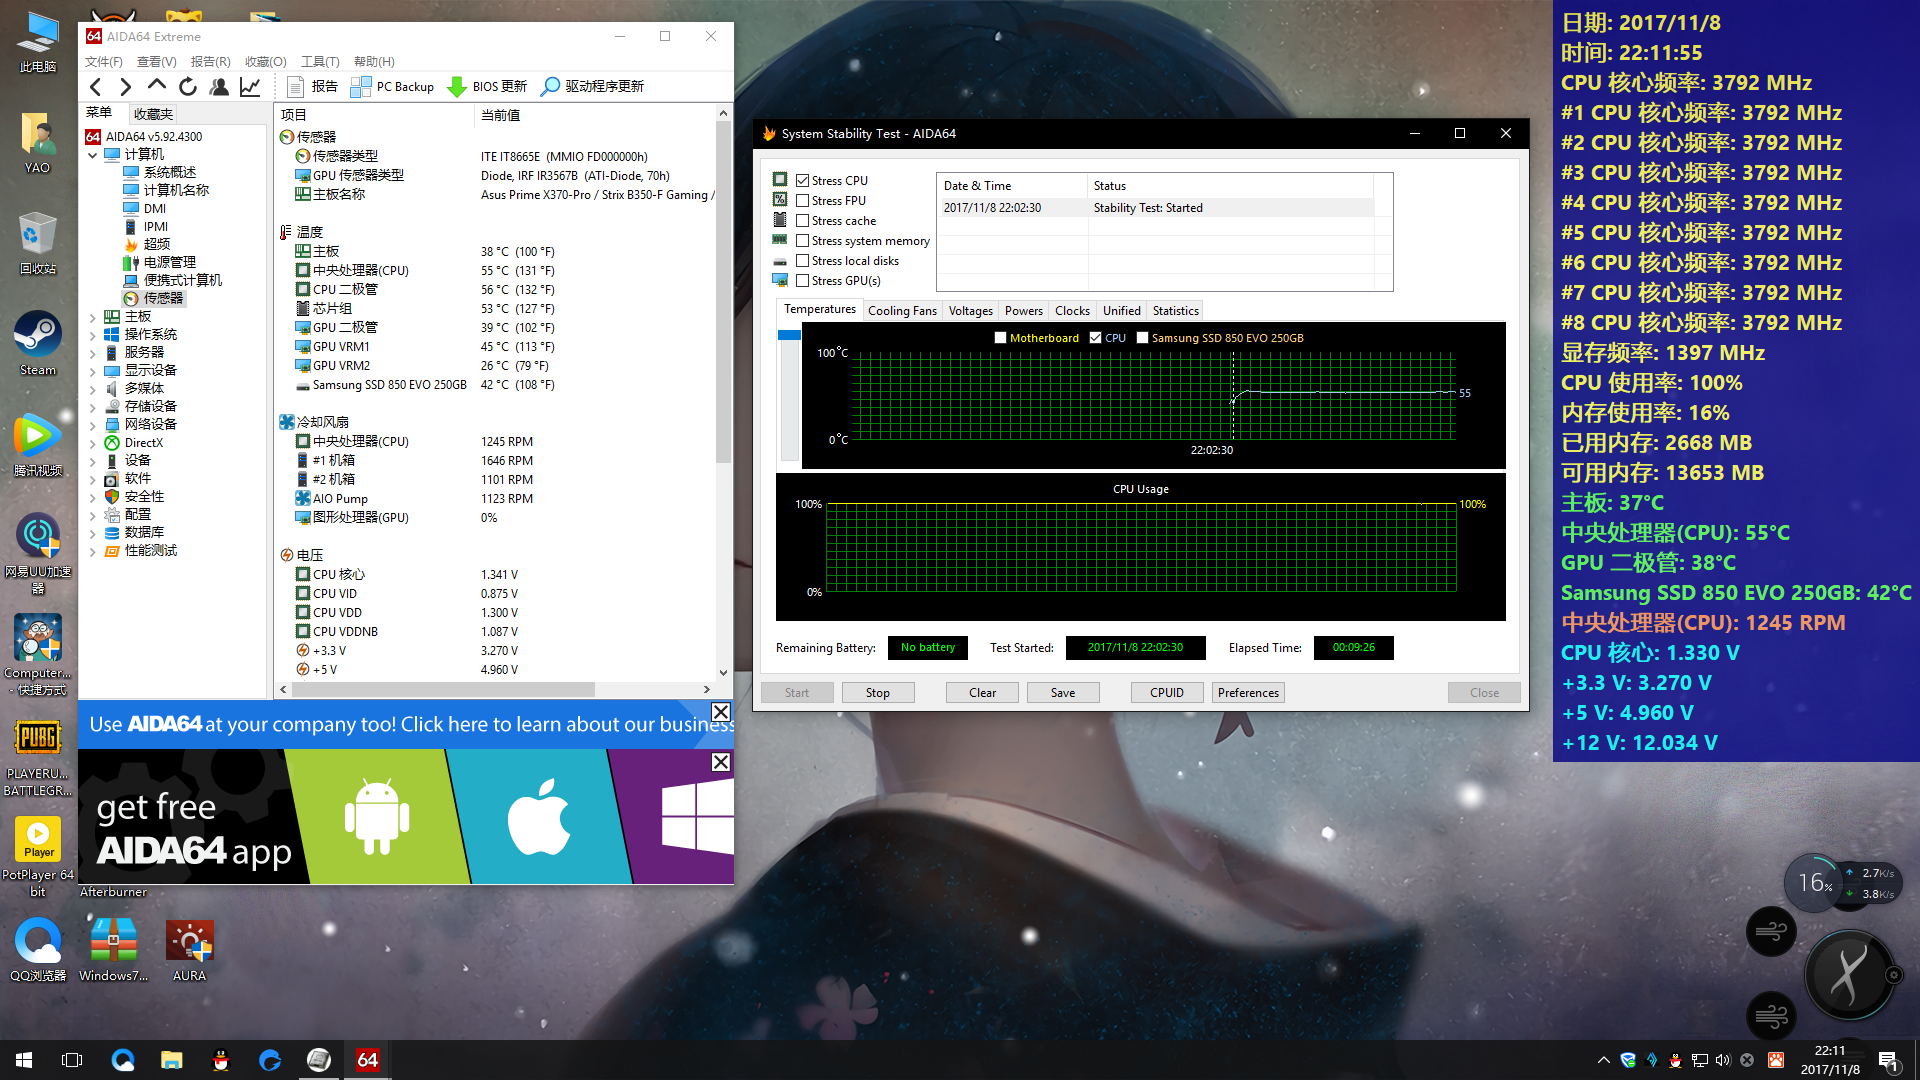Image resolution: width=1920 pixels, height=1080 pixels.
Task: Enable the Stress cache checkbox
Action: (x=802, y=221)
